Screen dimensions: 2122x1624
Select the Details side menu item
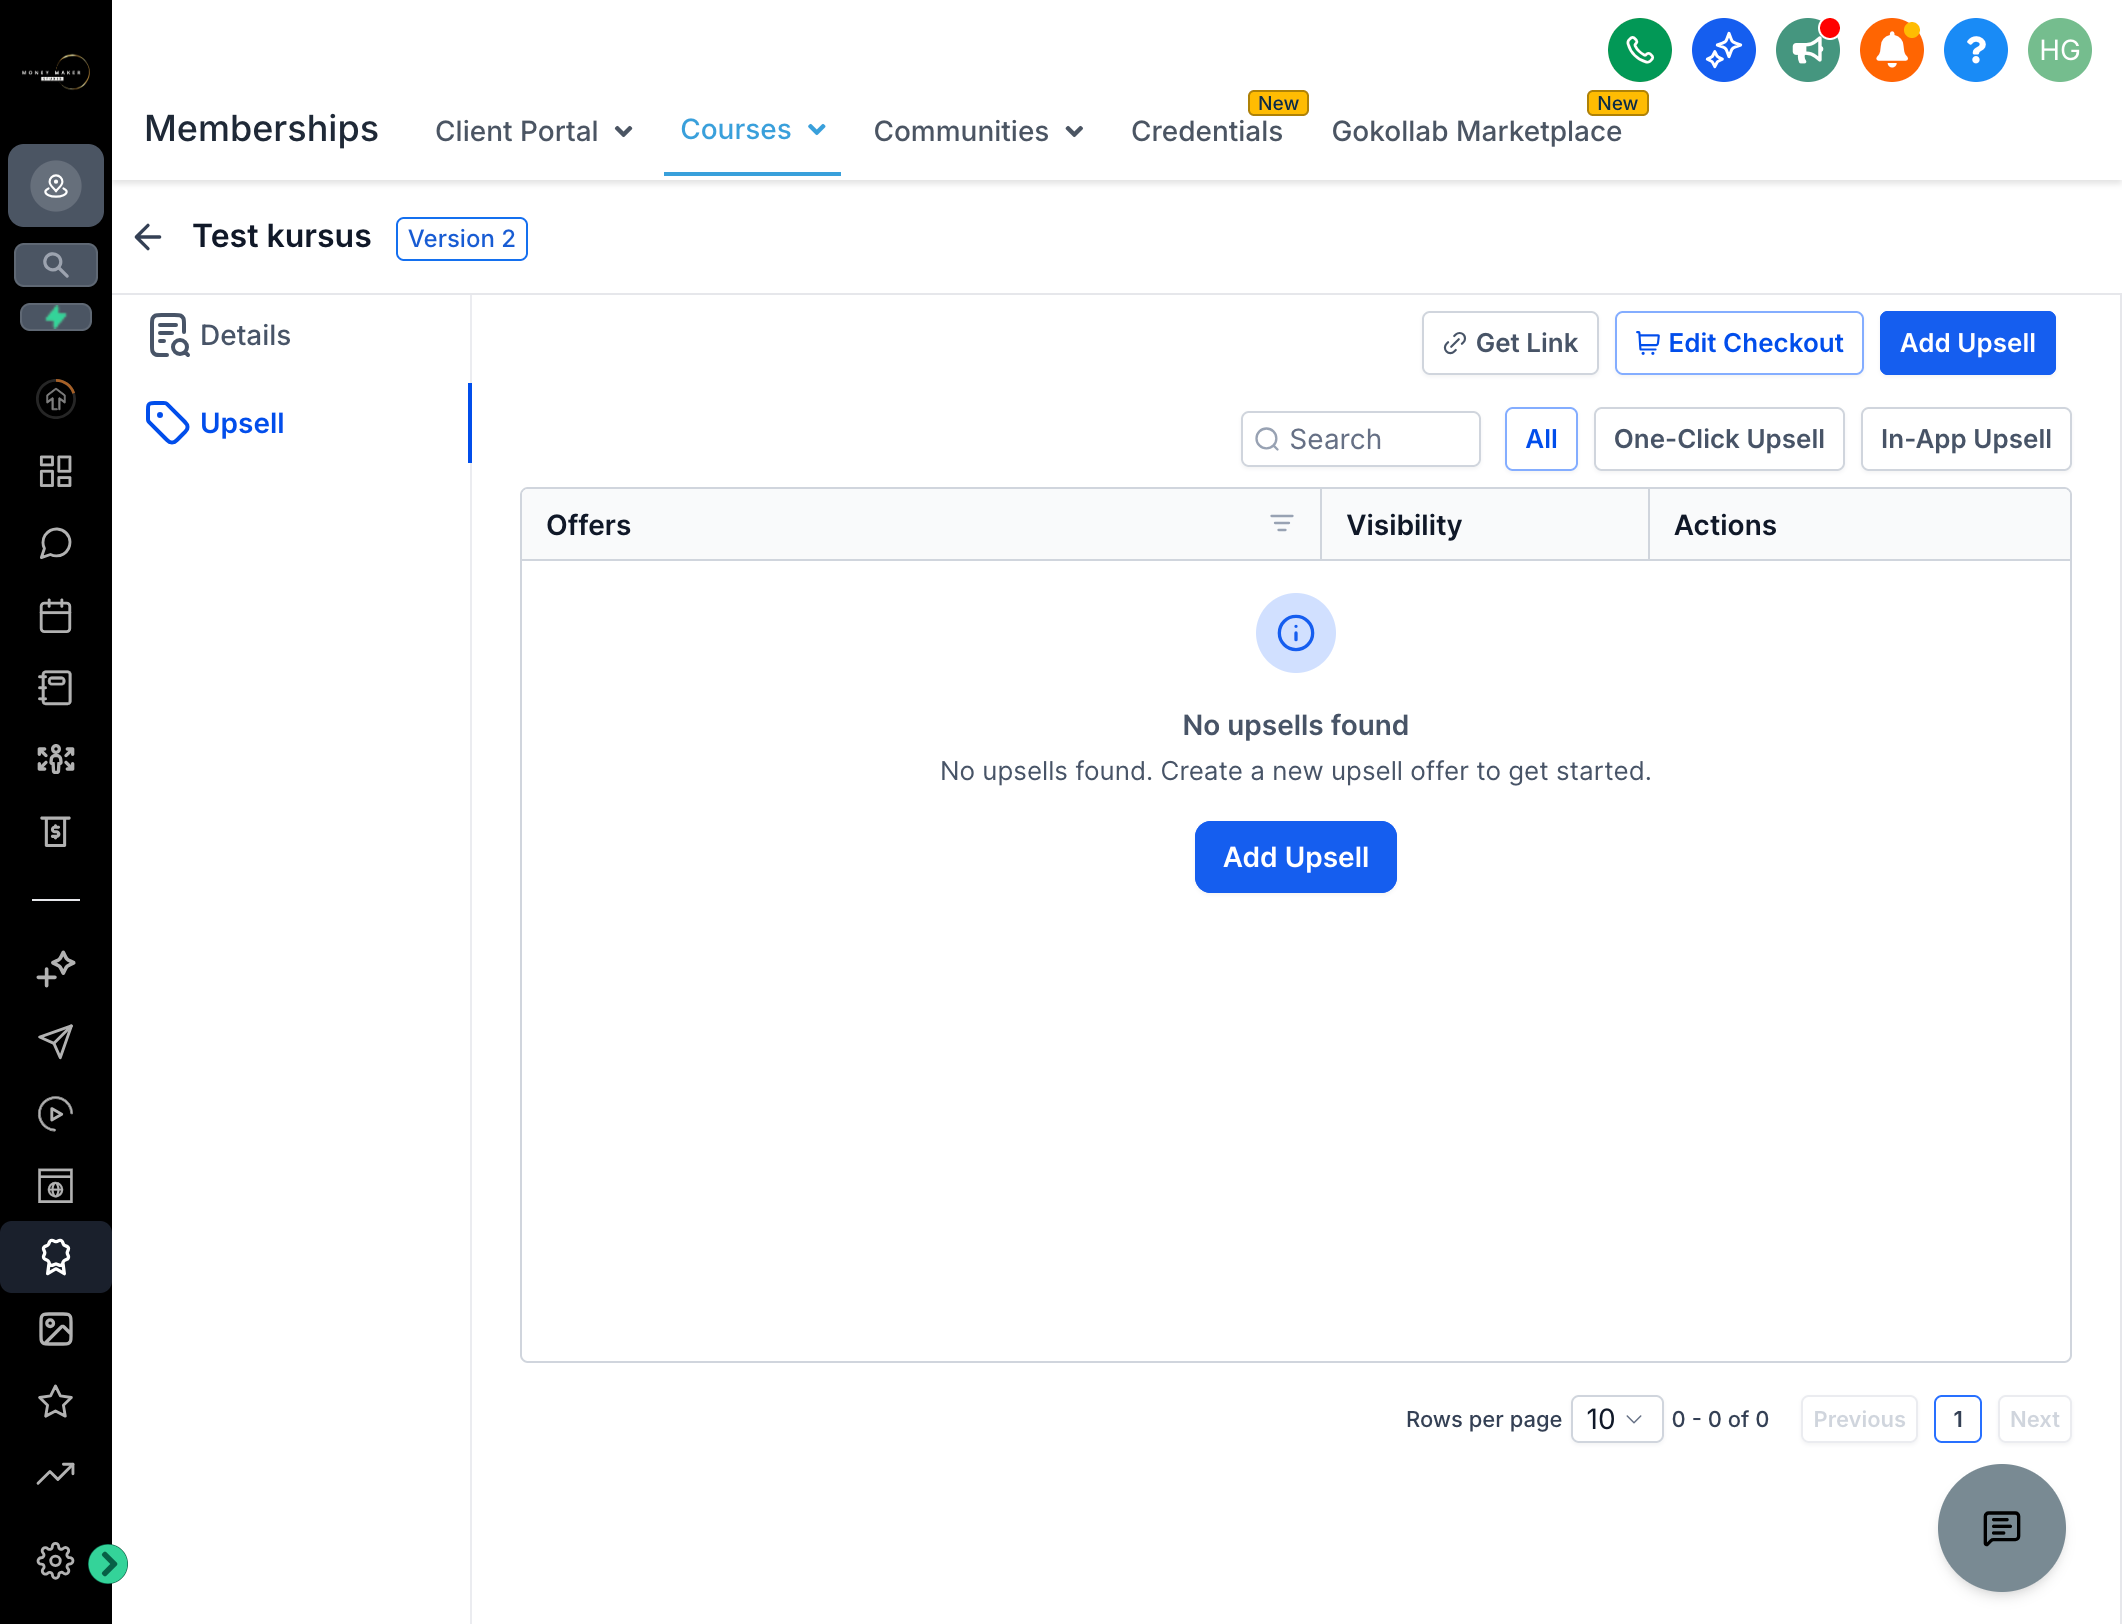click(x=220, y=335)
